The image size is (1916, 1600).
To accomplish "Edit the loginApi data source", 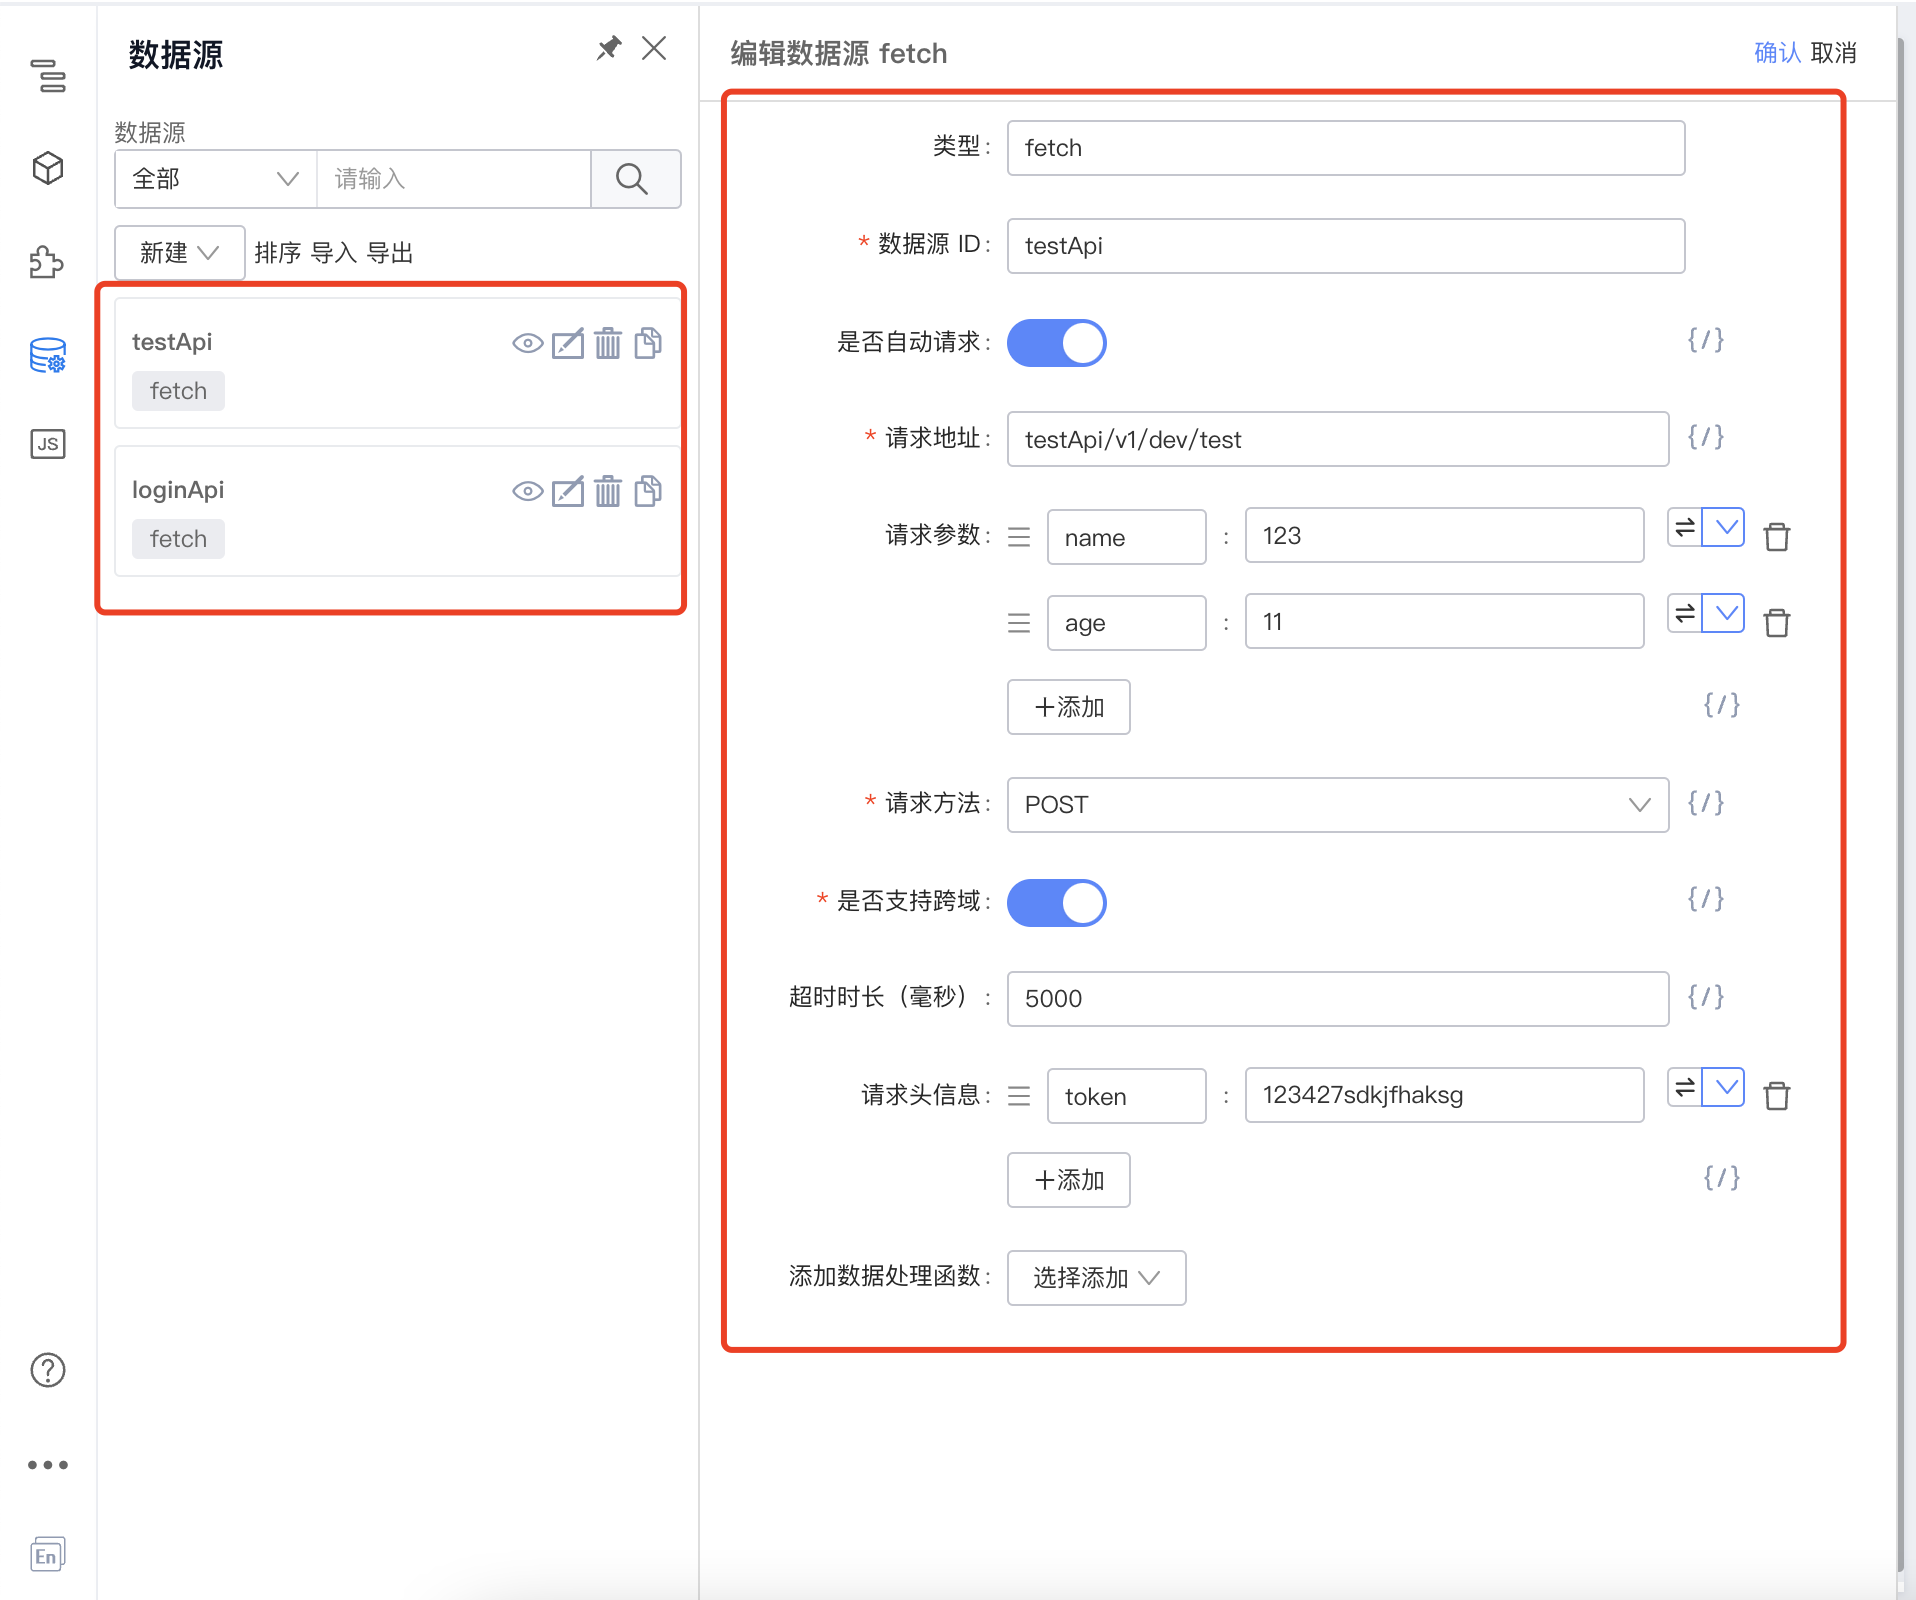I will (x=568, y=492).
